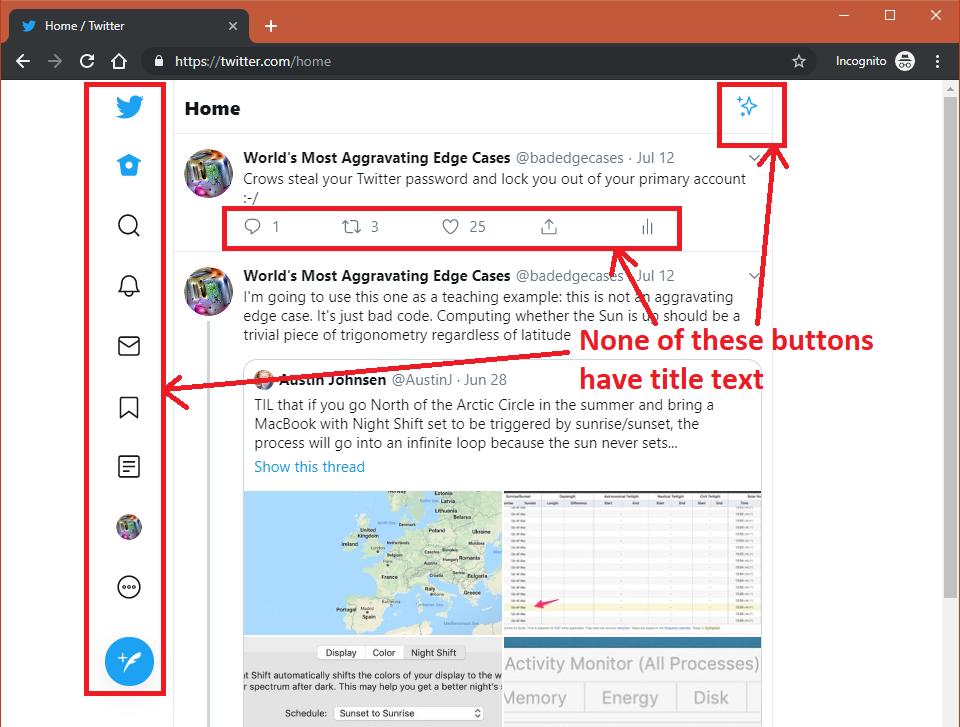Open Austin Johnsen quoted tweet author
960x727 pixels.
pos(332,380)
